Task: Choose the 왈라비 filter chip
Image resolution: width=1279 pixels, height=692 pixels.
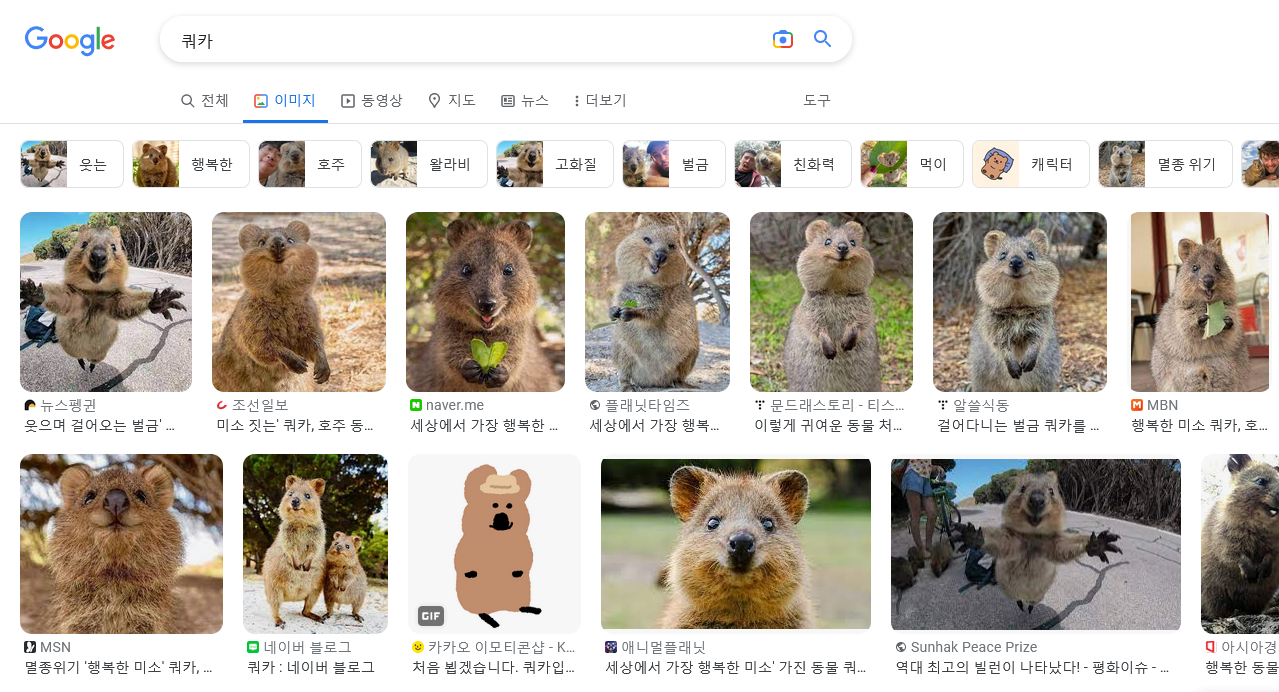Action: click(429, 164)
